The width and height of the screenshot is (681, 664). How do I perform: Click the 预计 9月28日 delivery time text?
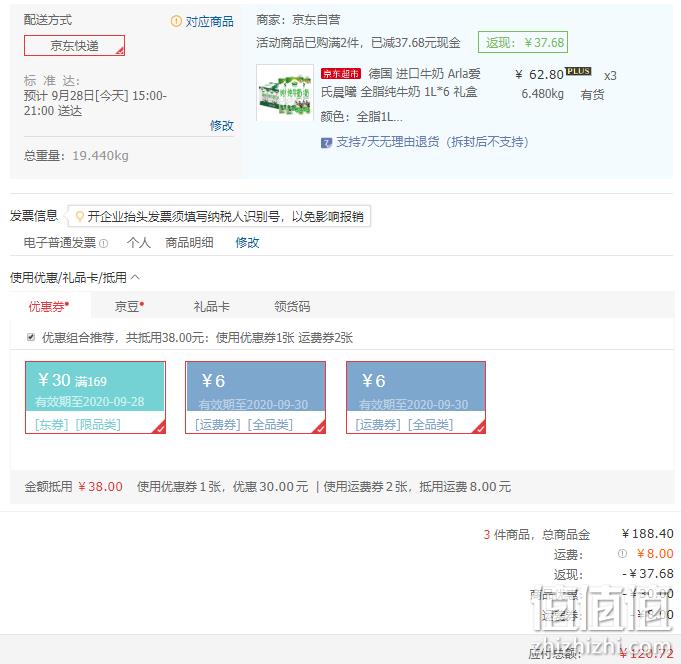click(95, 103)
